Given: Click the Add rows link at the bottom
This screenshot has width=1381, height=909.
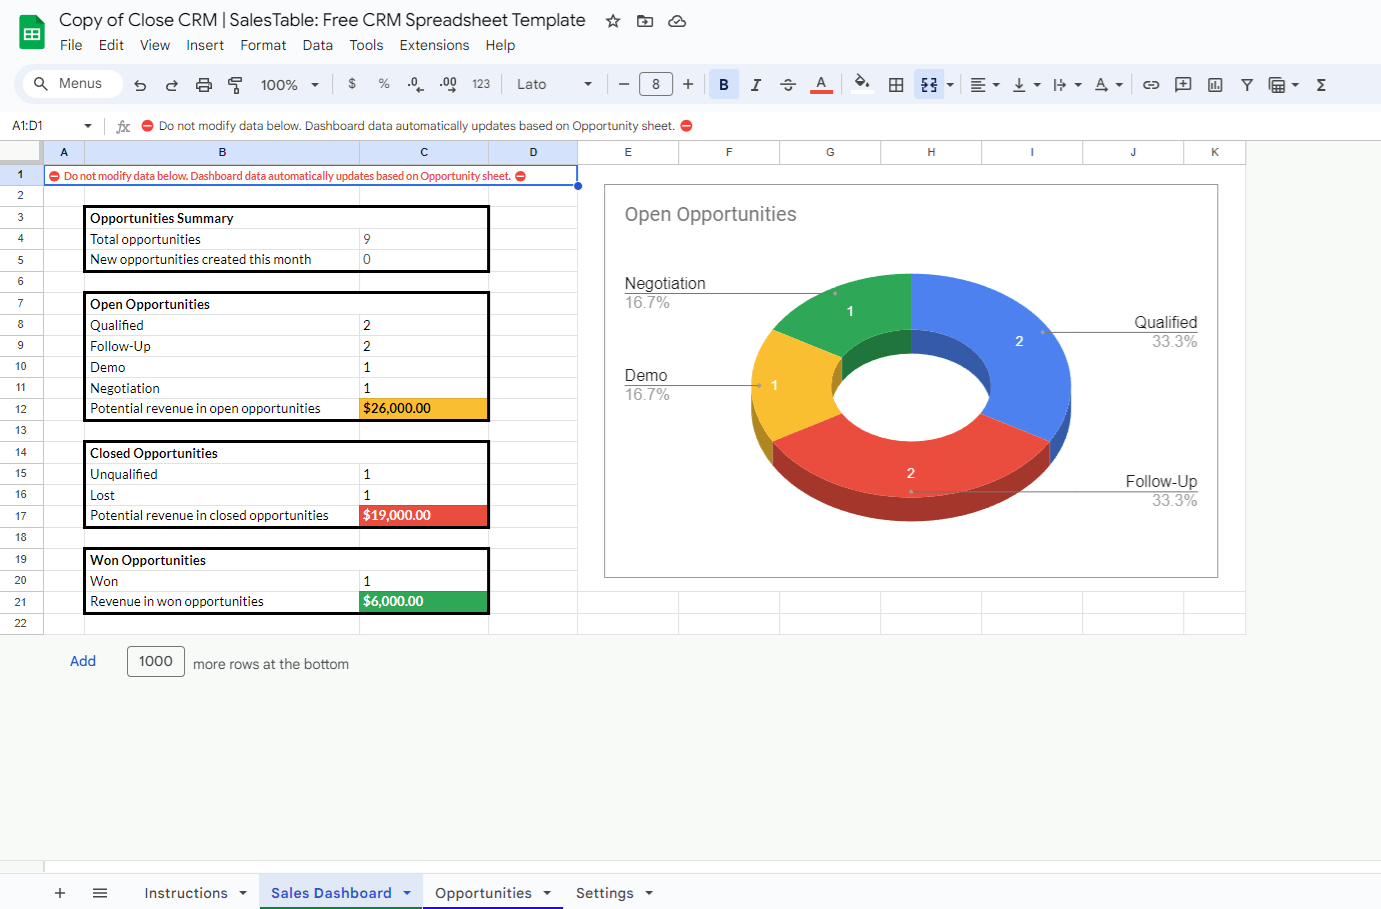Looking at the screenshot, I should 83,661.
